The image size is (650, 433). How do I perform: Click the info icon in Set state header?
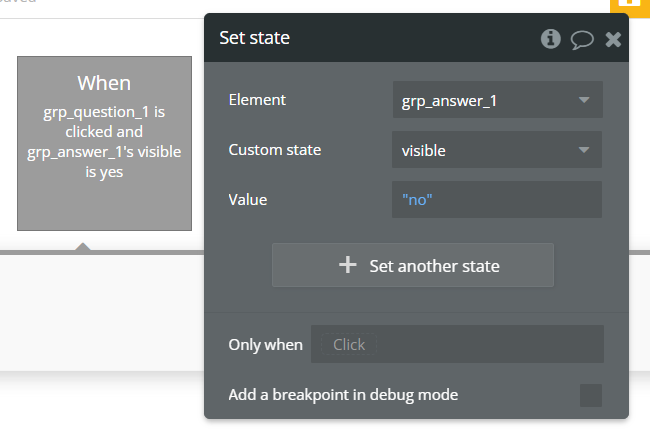[x=550, y=39]
